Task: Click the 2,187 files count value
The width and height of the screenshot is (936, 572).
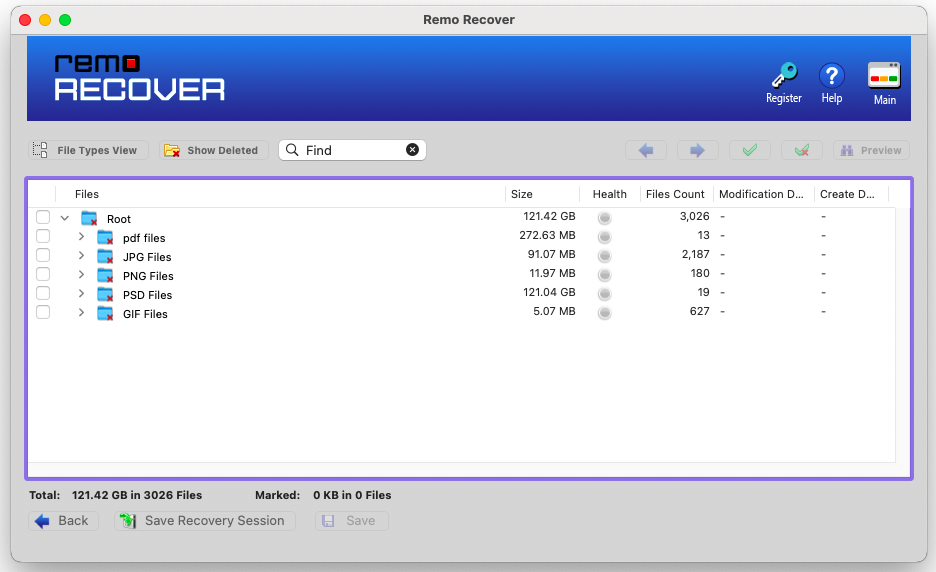Action: pyautogui.click(x=695, y=254)
